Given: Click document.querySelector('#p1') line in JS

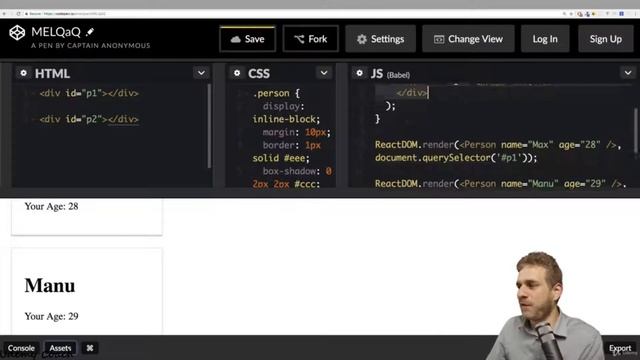Looking at the screenshot, I should [456, 158].
